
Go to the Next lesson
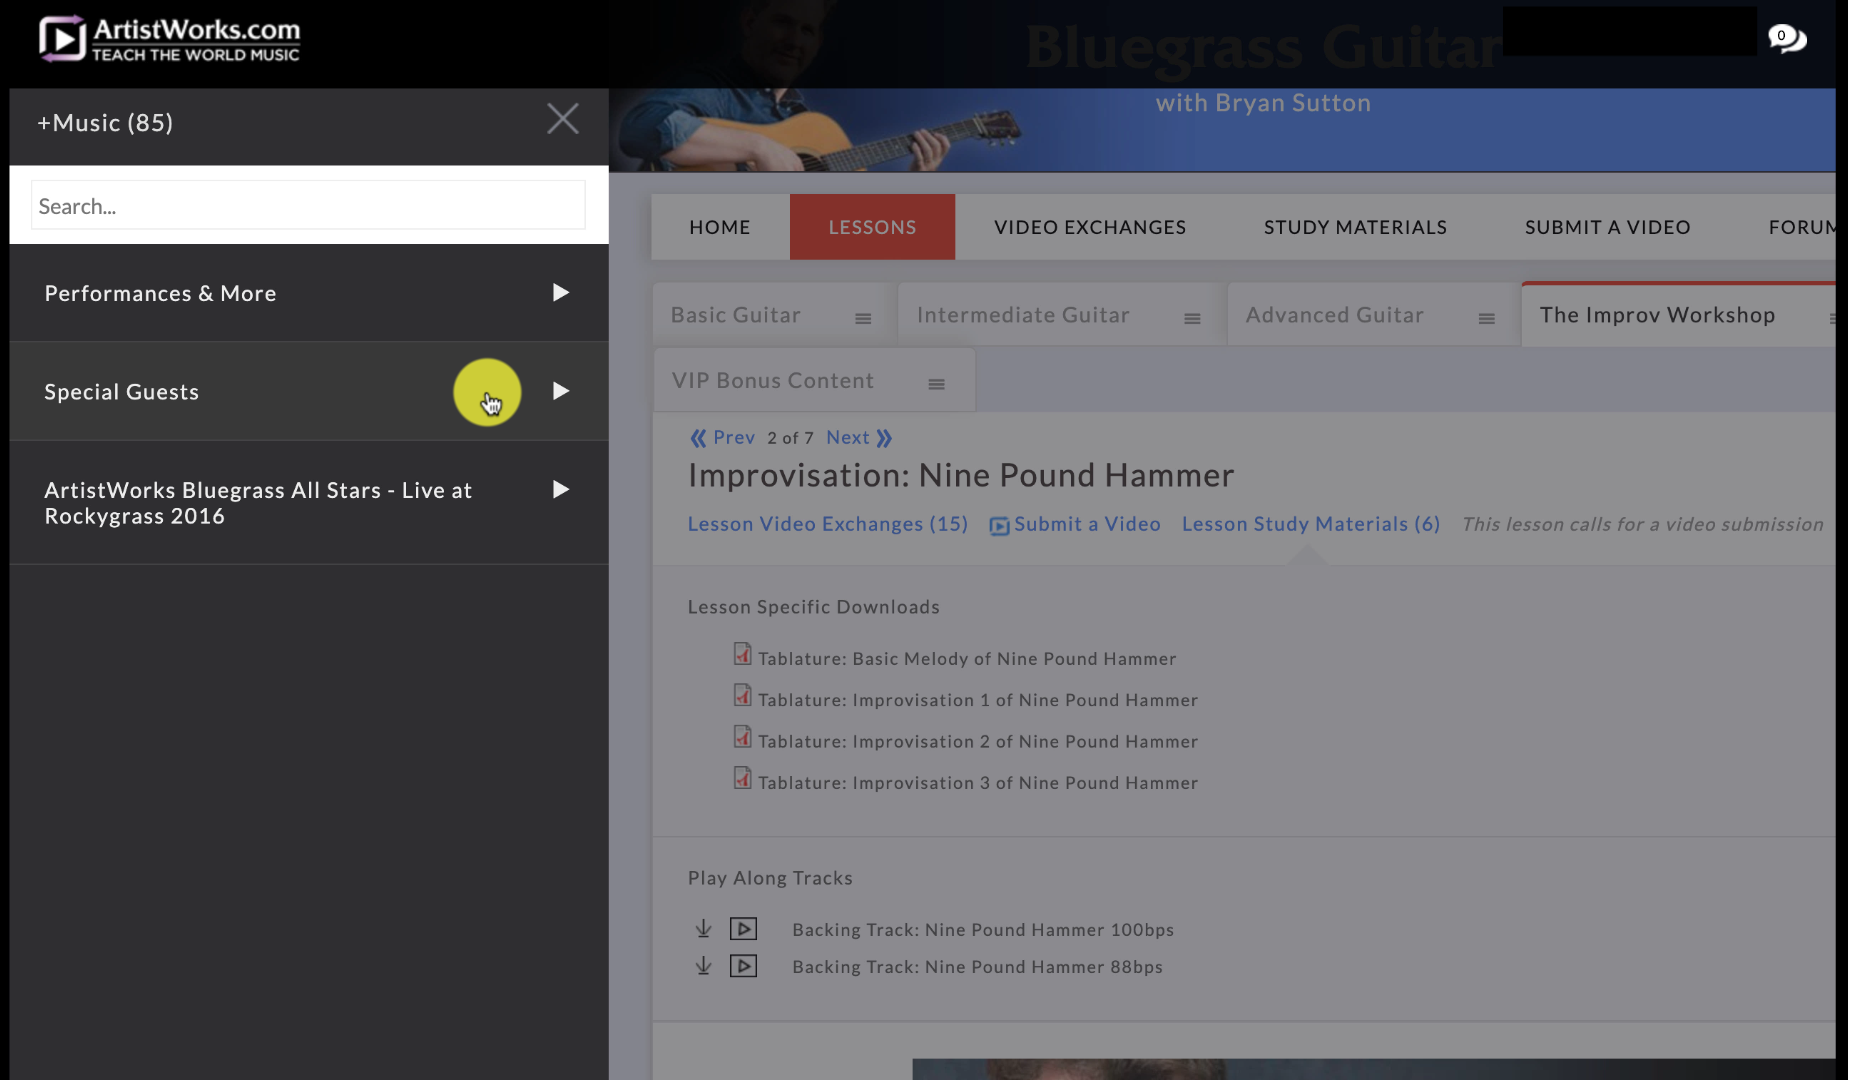pyautogui.click(x=859, y=438)
